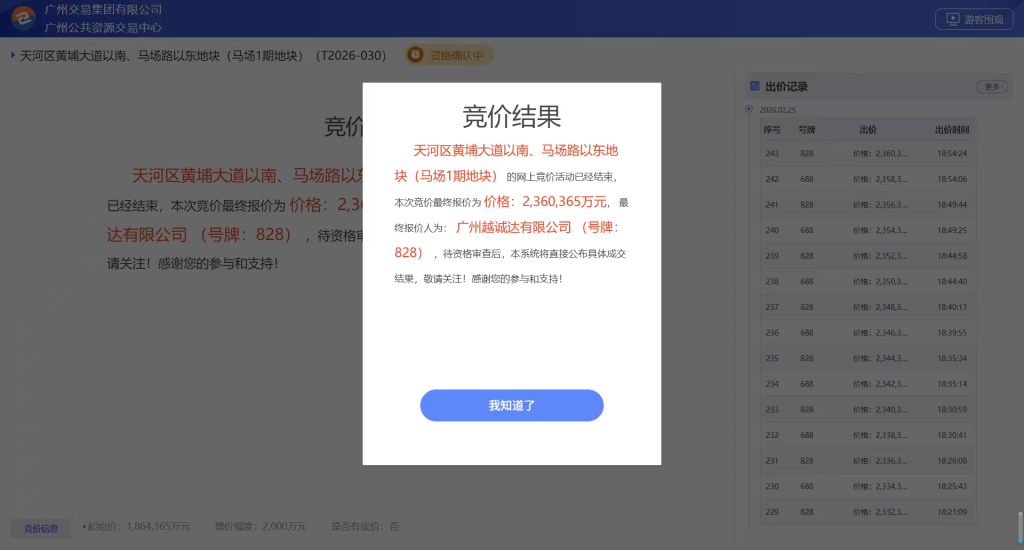Image resolution: width=1024 pixels, height=550 pixels.
Task: Click the 出价记录 panel icon
Action: (755, 86)
